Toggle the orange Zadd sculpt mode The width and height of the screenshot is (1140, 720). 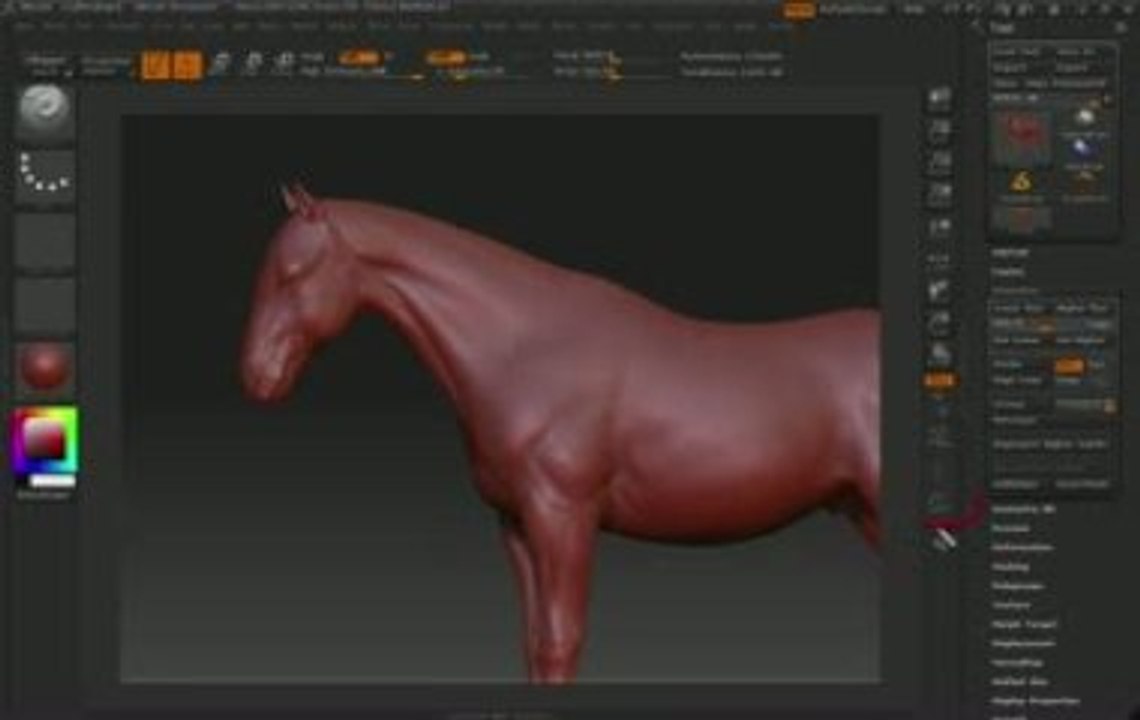(446, 56)
